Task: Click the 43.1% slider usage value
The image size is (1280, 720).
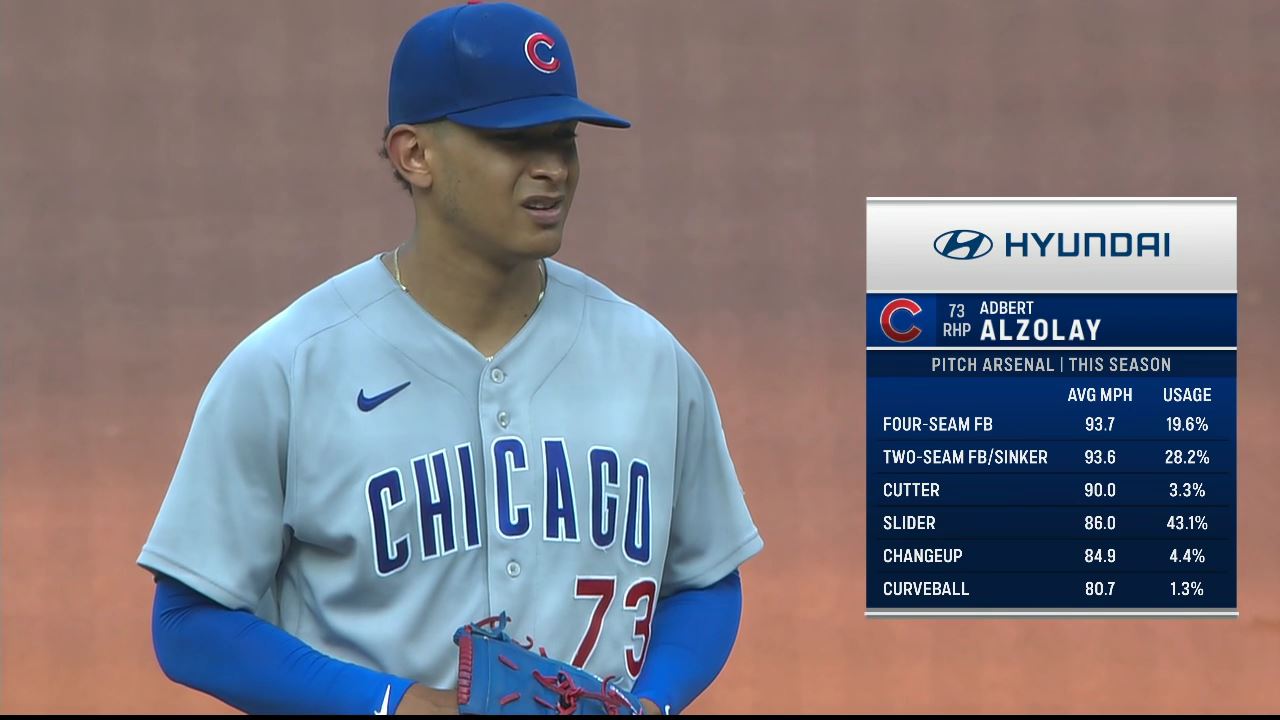Action: pos(1187,523)
